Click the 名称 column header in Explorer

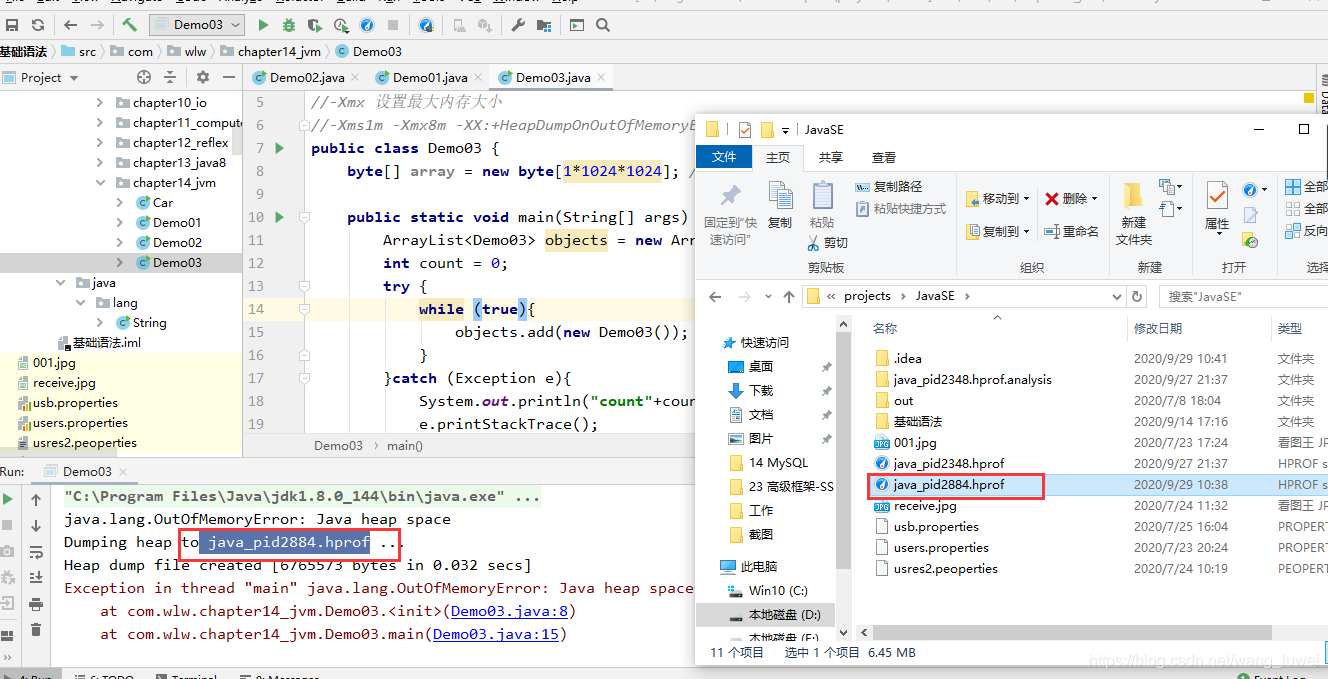tap(885, 328)
